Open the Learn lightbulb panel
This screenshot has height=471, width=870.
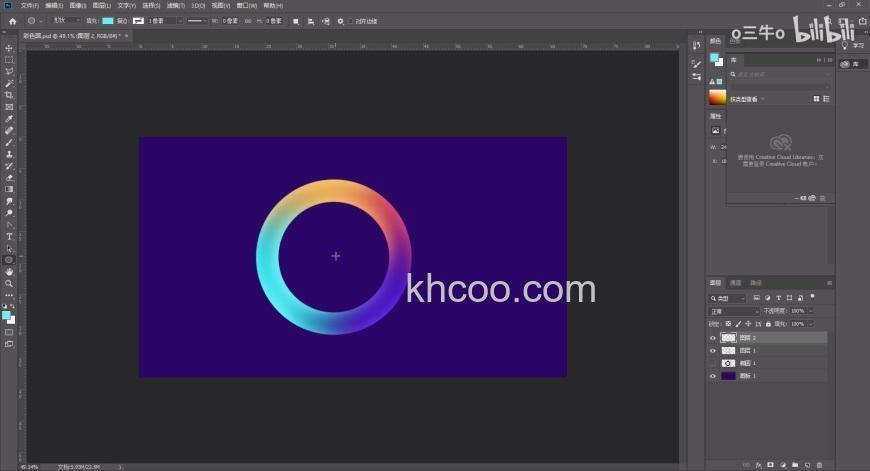pos(845,45)
